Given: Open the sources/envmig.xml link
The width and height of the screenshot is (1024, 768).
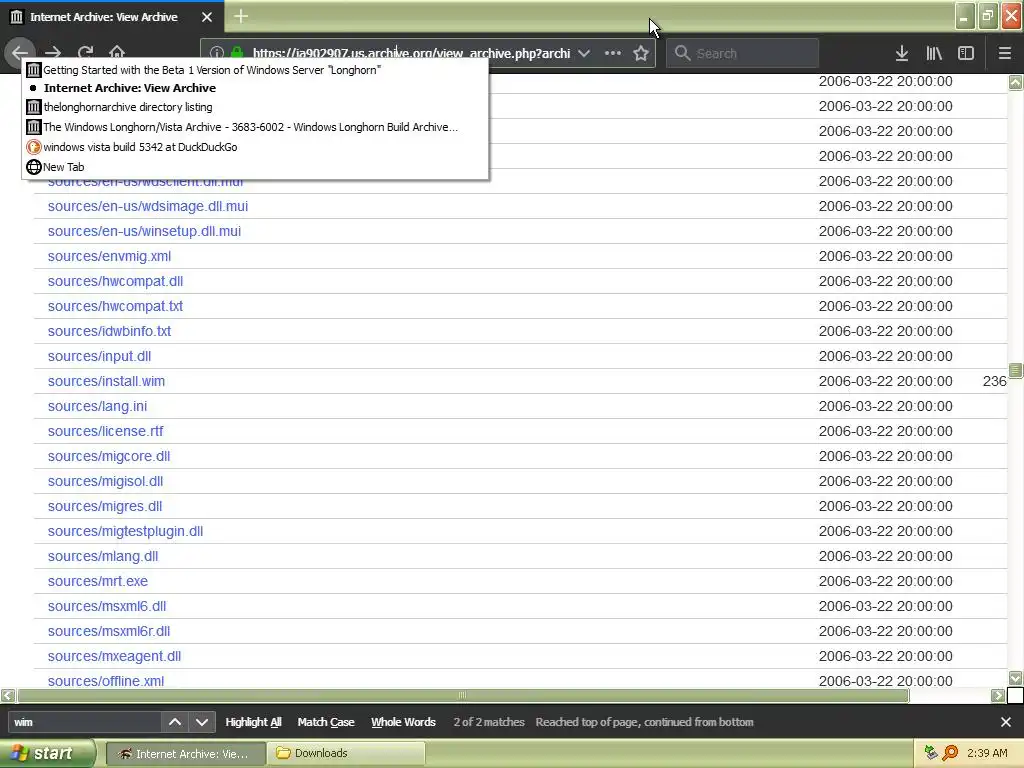Looking at the screenshot, I should tap(109, 257).
